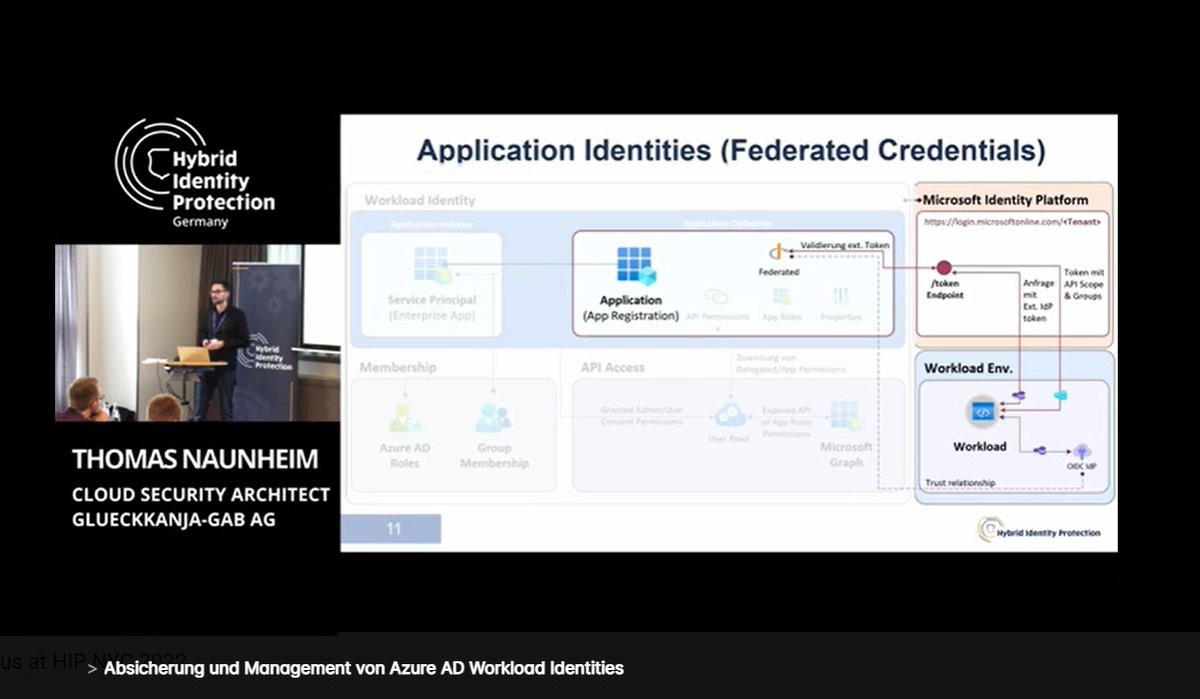The width and height of the screenshot is (1200, 699).
Task: Click the Microsoft Identity Platform heading
Action: [1005, 200]
